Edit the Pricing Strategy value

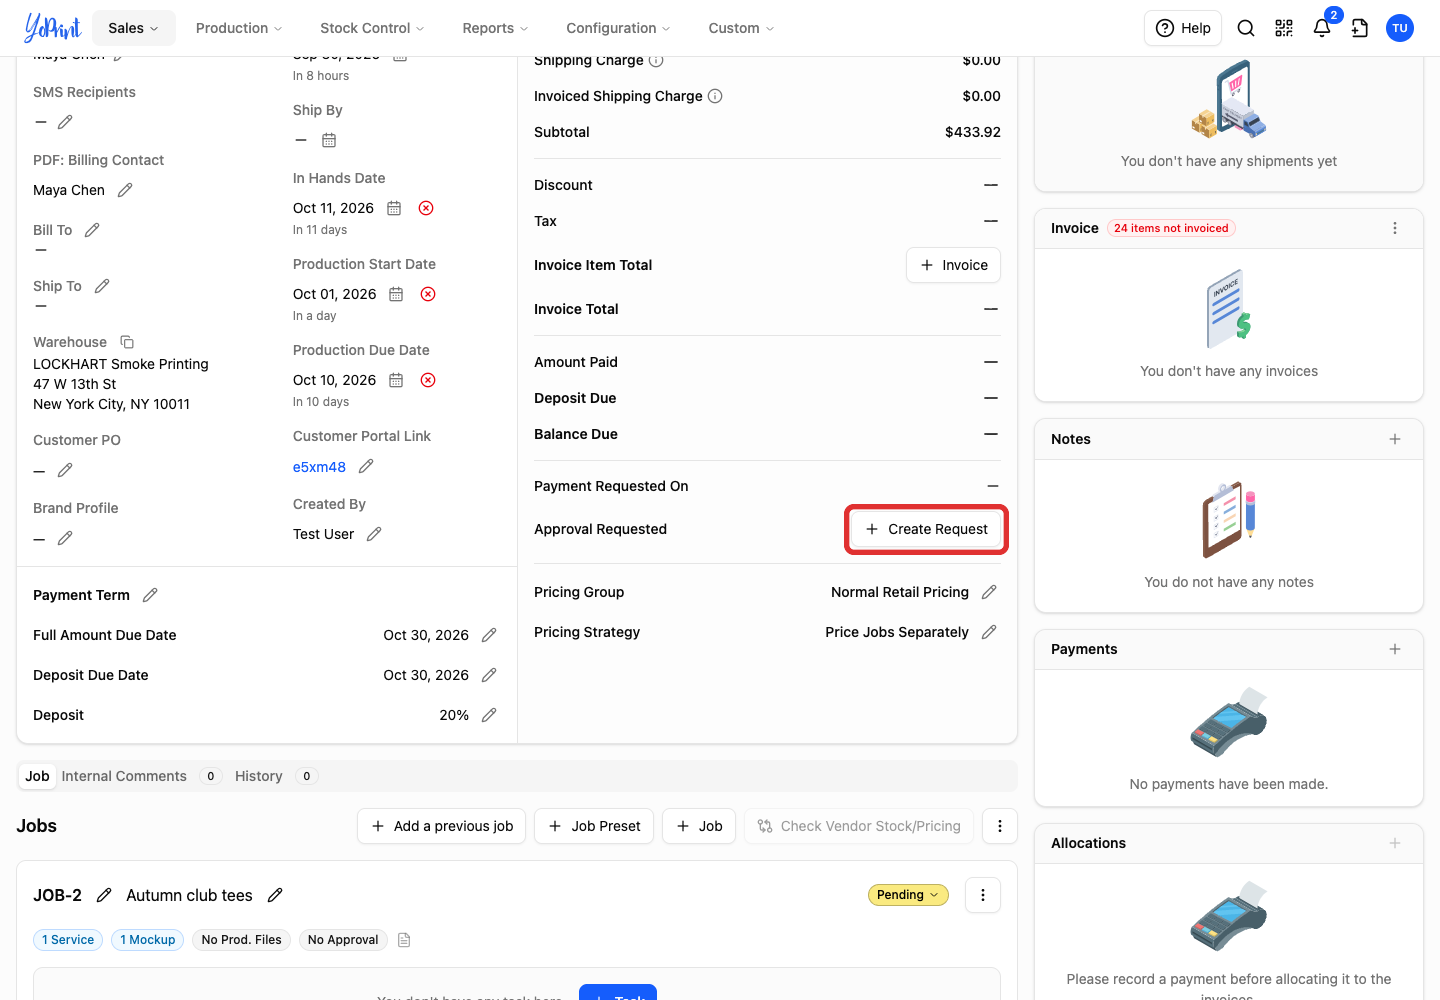coord(989,632)
